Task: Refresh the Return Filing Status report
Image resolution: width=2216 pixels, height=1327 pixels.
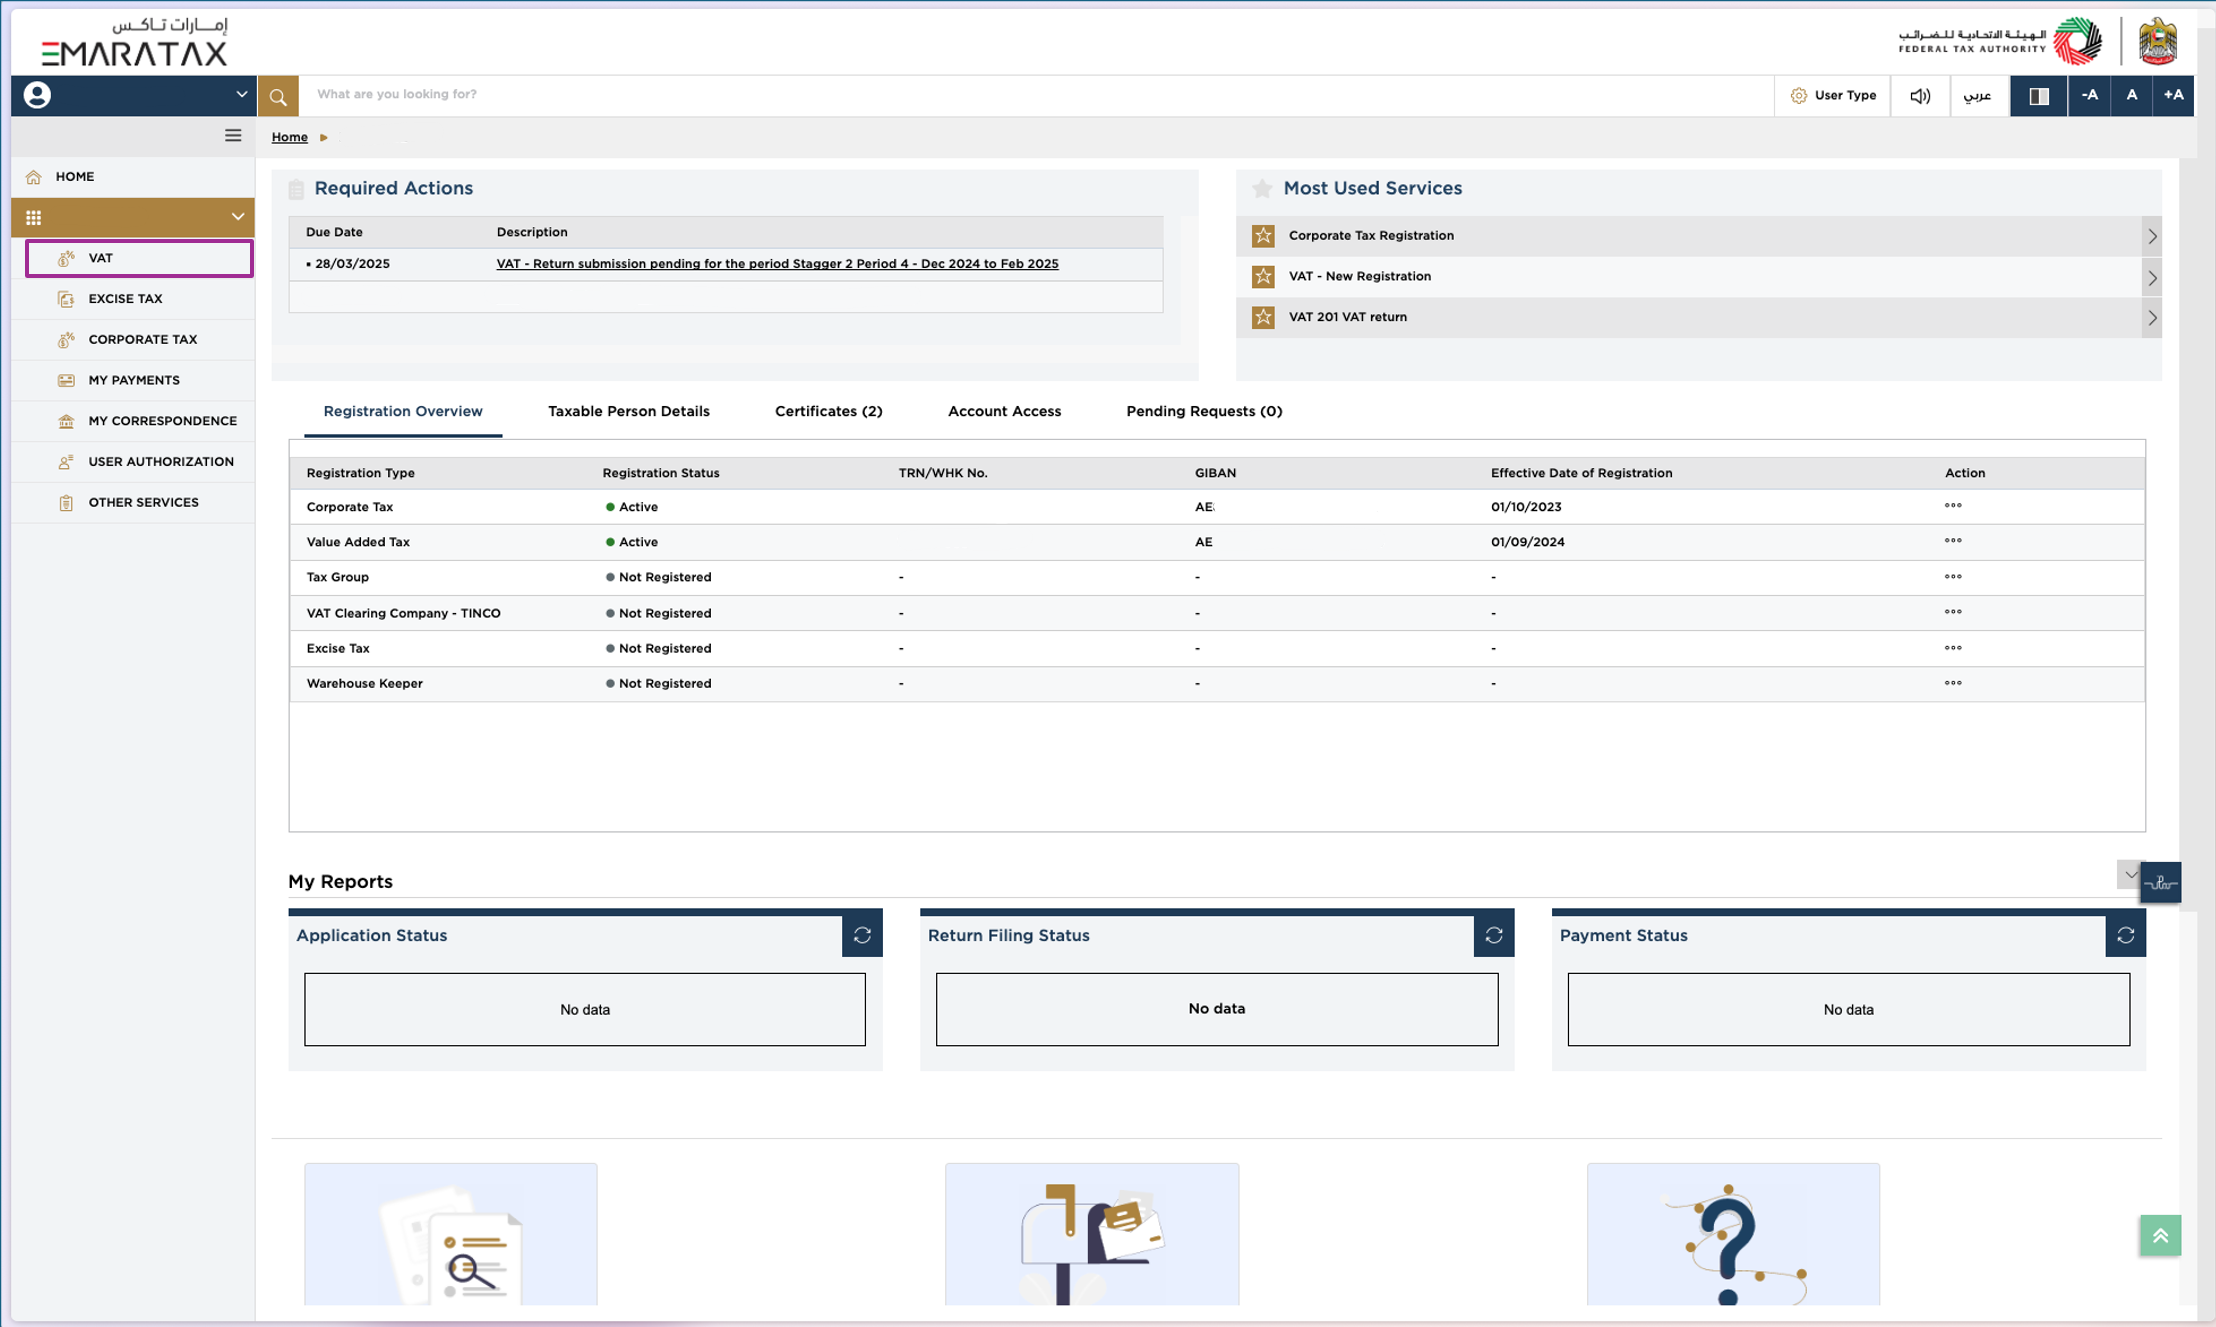Action: click(1493, 935)
